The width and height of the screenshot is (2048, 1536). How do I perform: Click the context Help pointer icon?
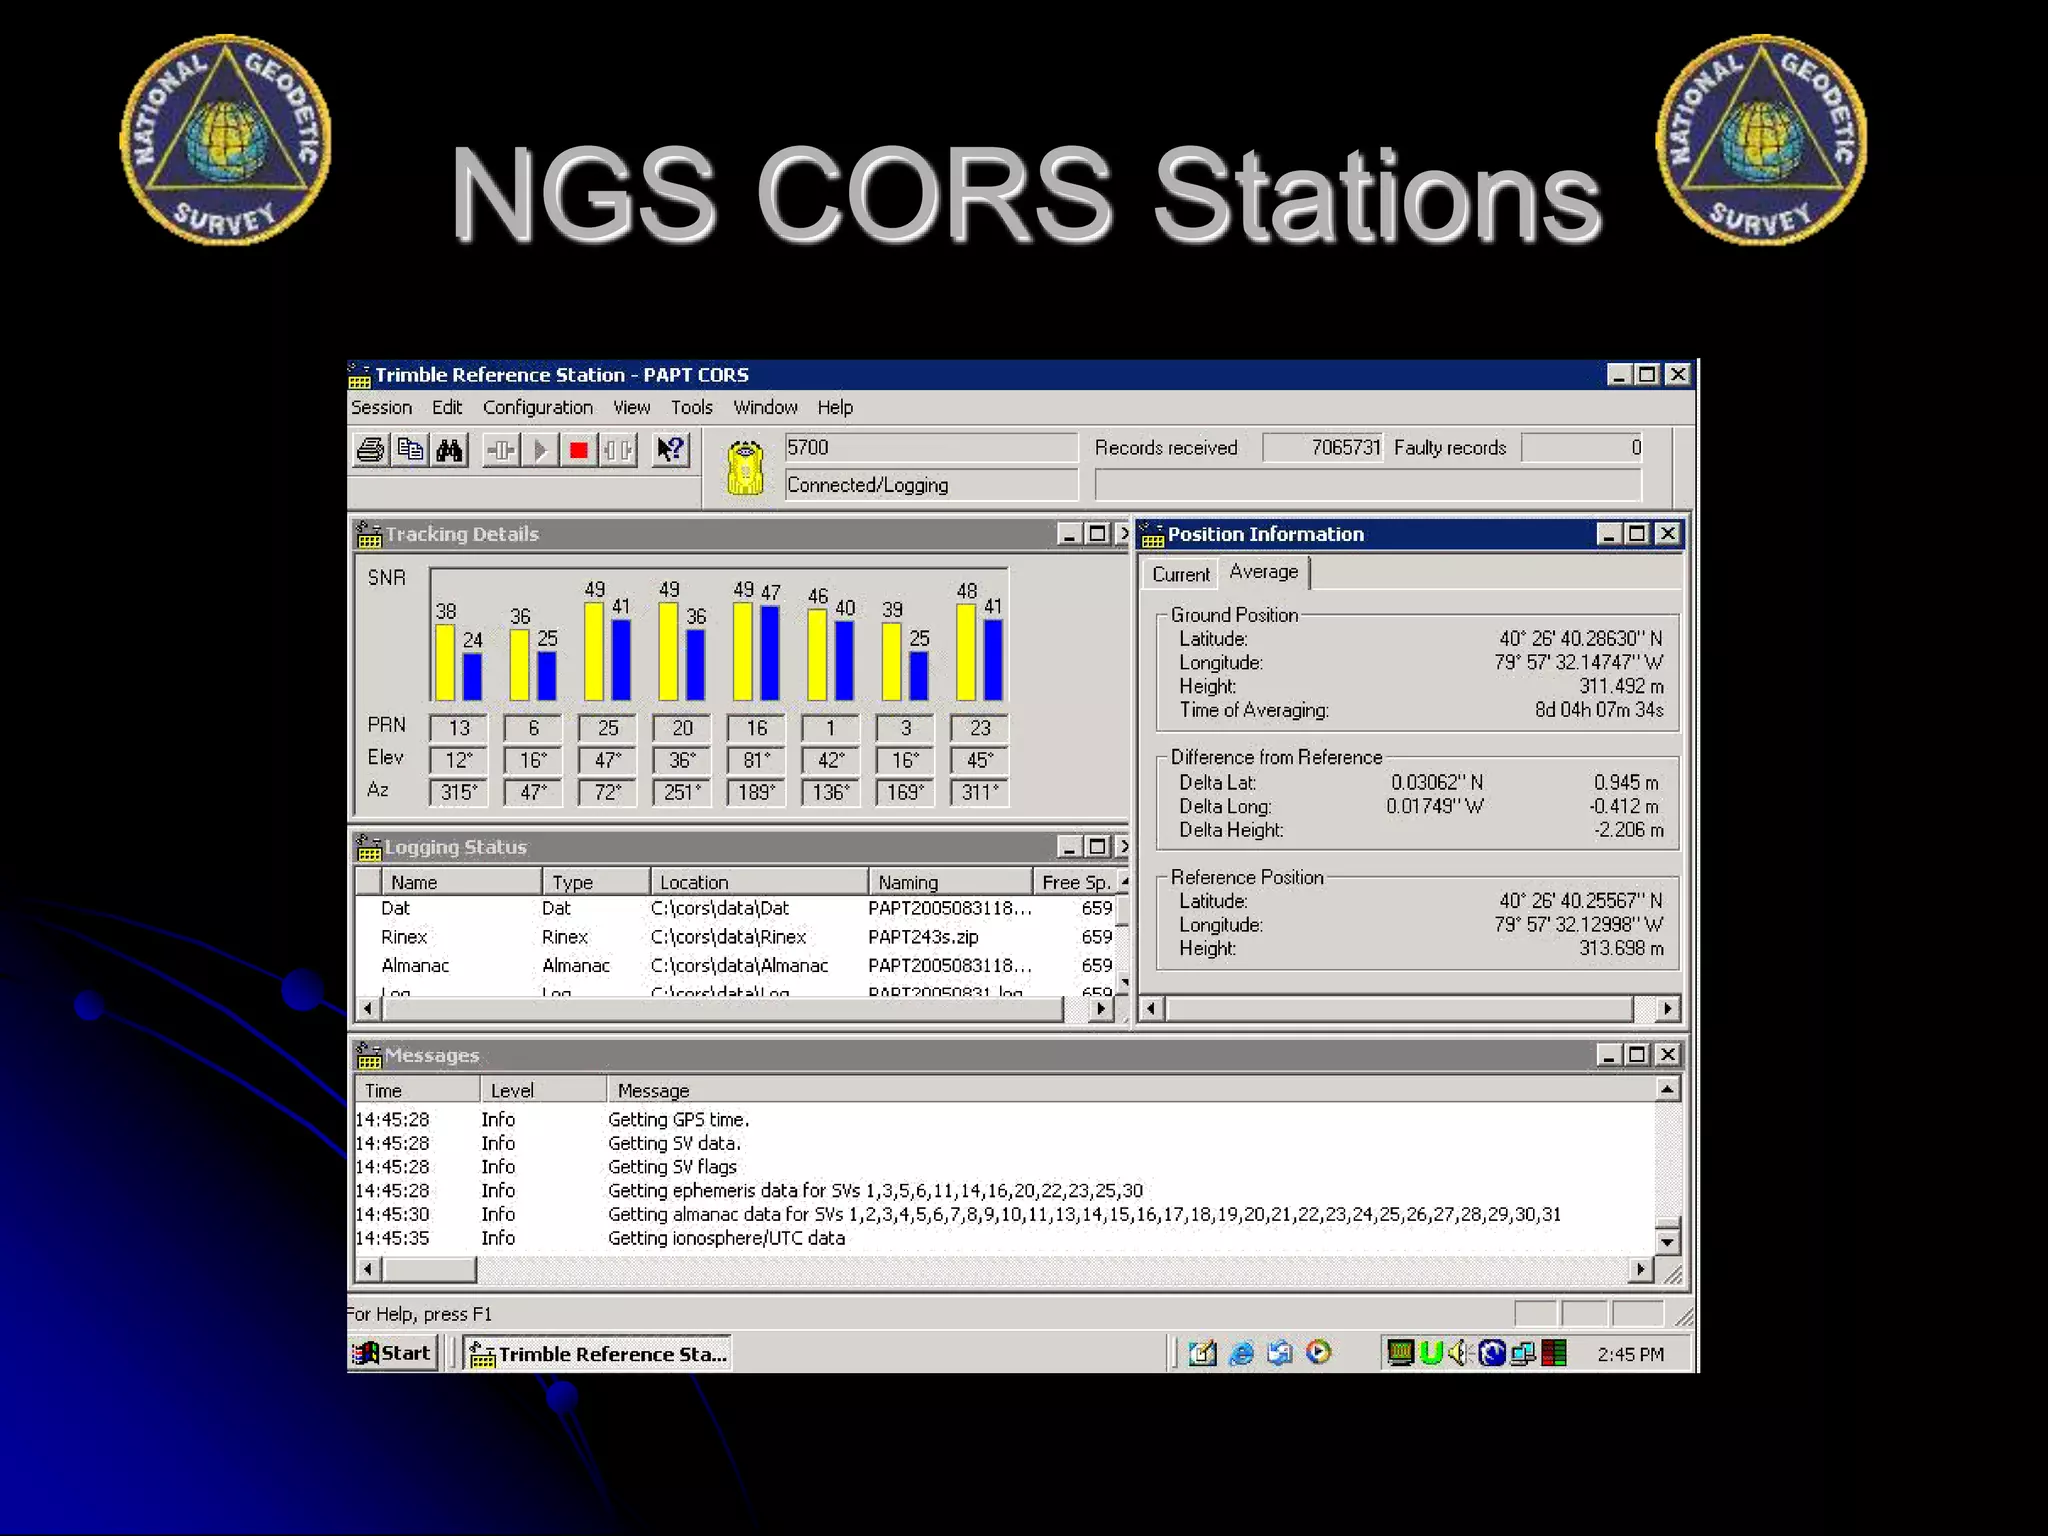(x=670, y=450)
